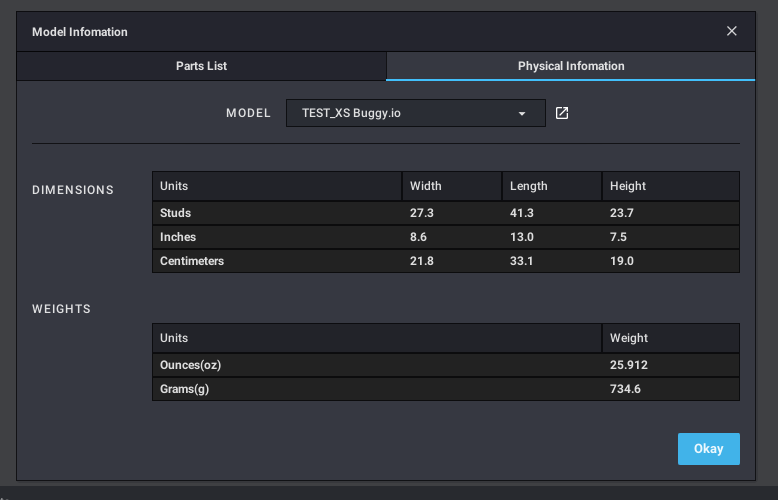Viewport: 778px width, 500px height.
Task: Select the Ounces(oz) weight row
Action: point(446,365)
